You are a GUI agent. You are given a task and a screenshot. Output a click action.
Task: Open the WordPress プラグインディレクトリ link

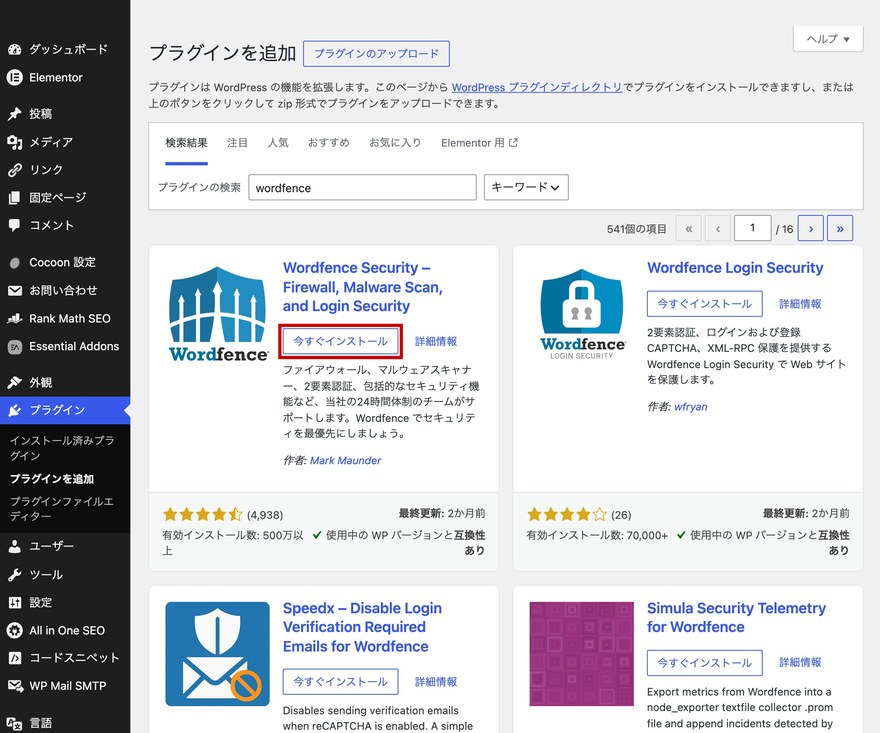tap(537, 87)
